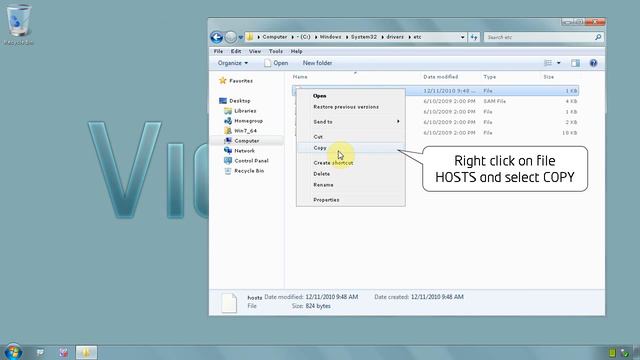This screenshot has height=360, width=640.
Task: Open the blue Help question-mark icon
Action: coord(593,63)
